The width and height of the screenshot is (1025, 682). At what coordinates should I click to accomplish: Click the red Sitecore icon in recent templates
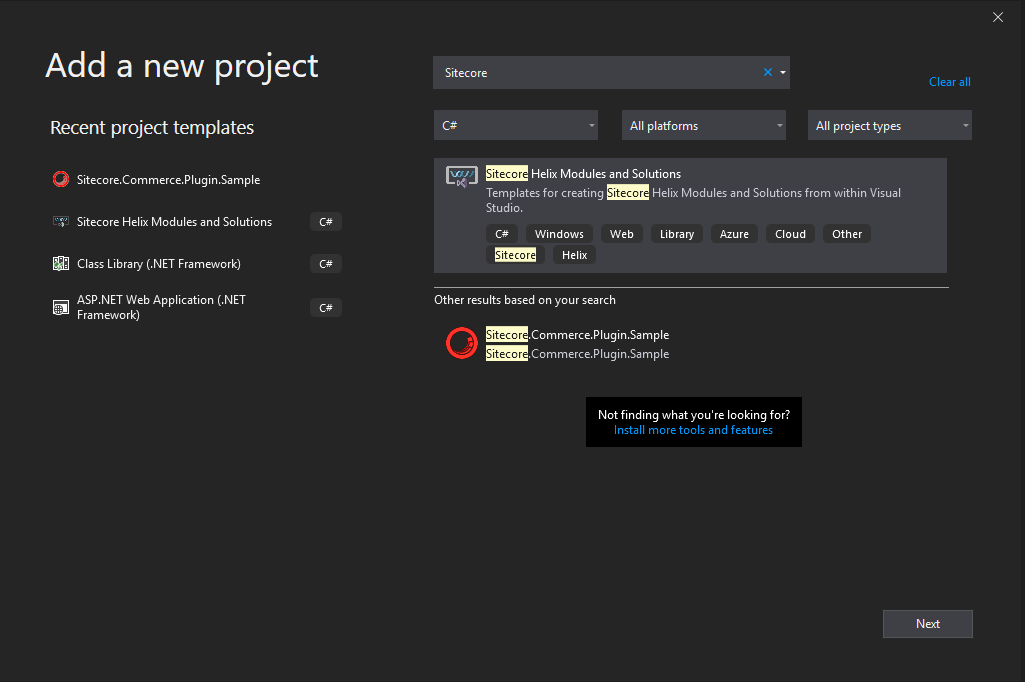pyautogui.click(x=61, y=179)
